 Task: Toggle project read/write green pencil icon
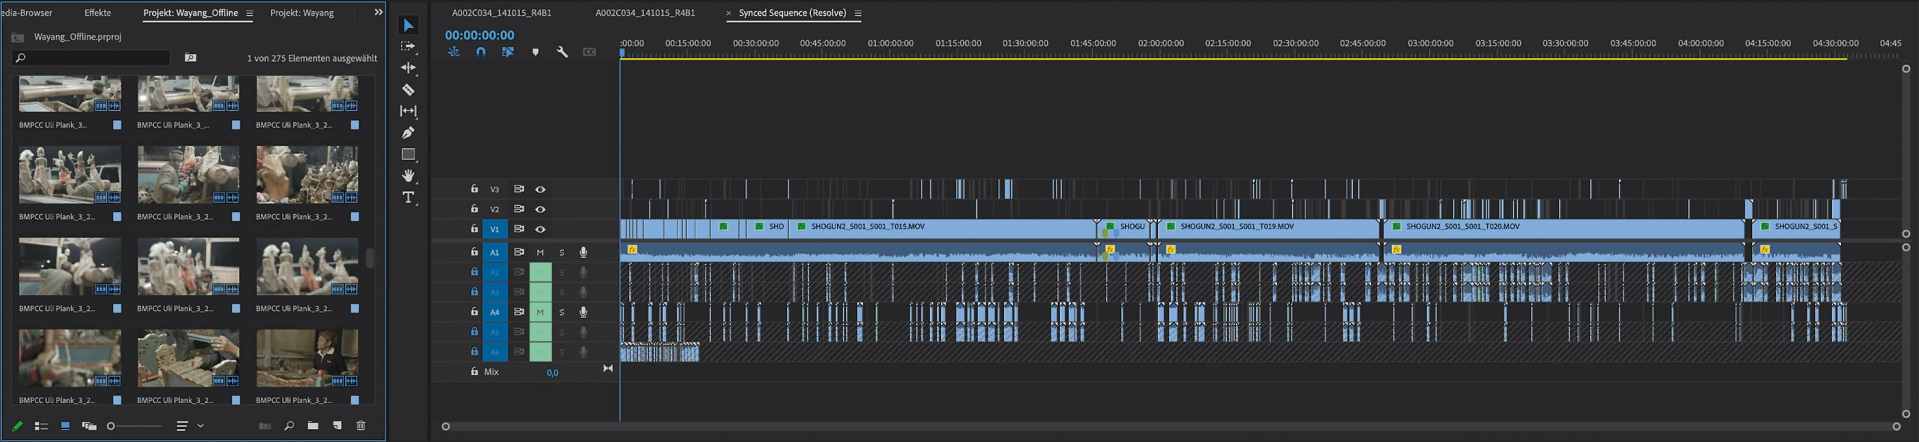[x=17, y=426]
